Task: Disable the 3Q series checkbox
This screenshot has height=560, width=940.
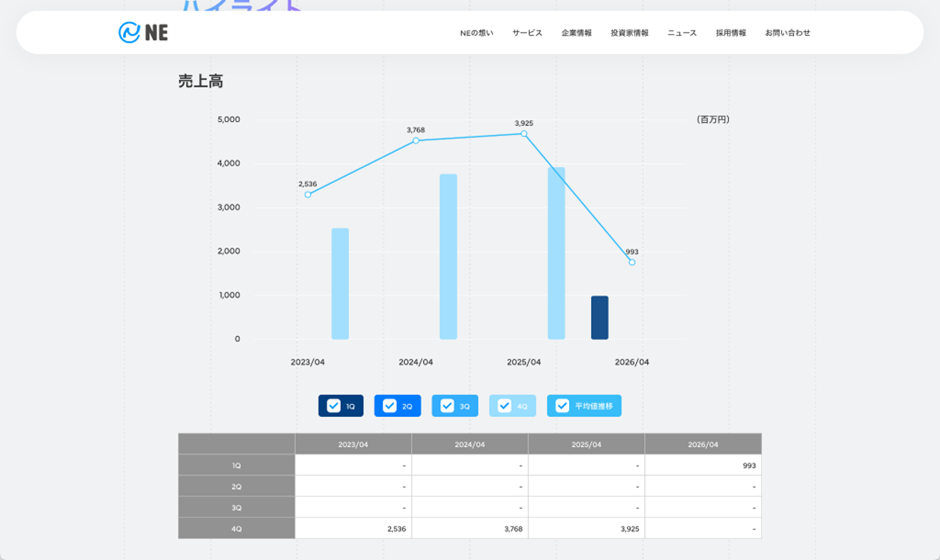Action: coord(447,406)
